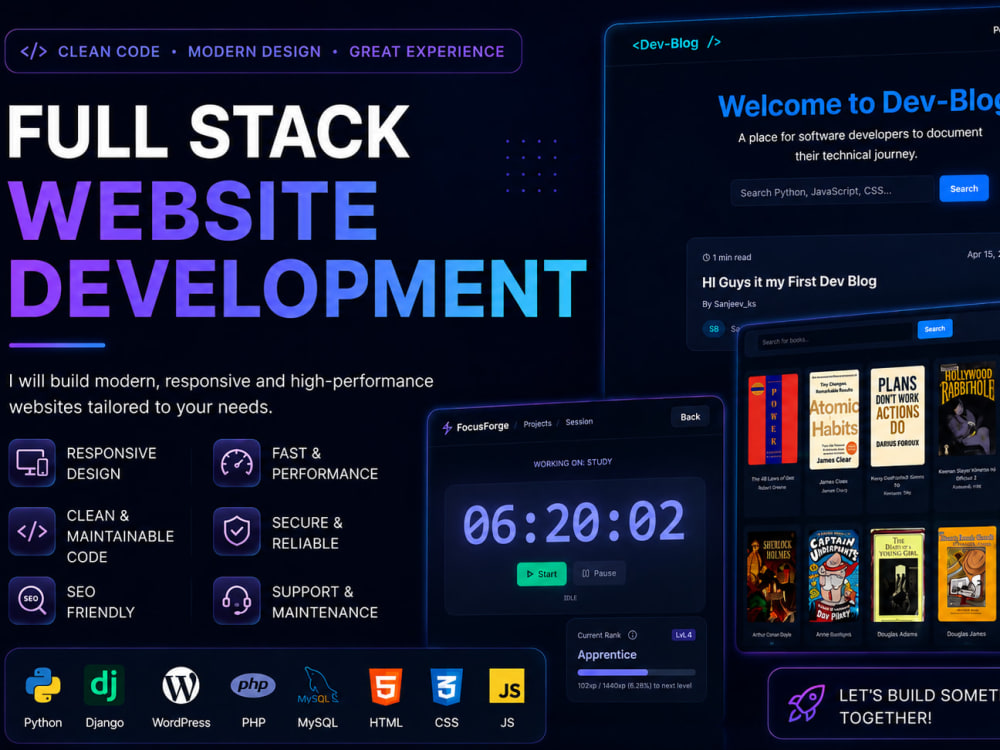Click the '102xp / 1440xp' progress text

pyautogui.click(x=635, y=686)
